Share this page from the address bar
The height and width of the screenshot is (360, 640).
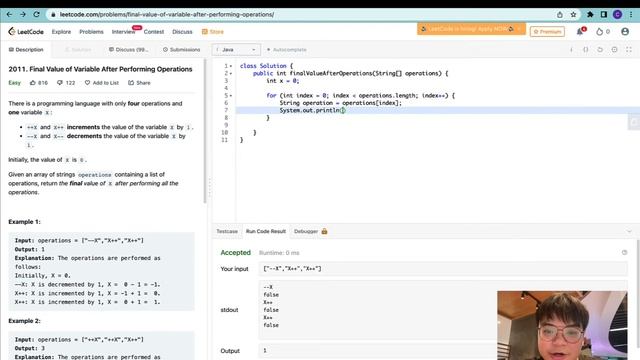[560, 14]
